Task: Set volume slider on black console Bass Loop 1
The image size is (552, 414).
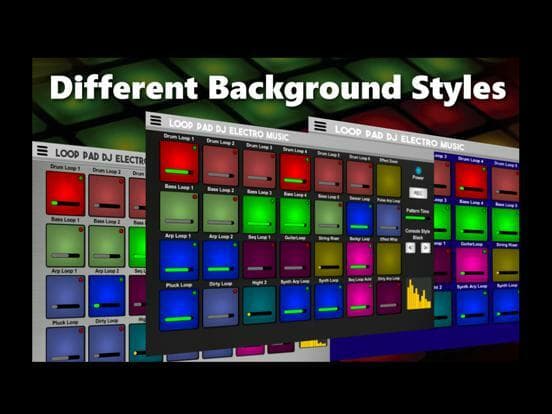Action: pyautogui.click(x=179, y=221)
